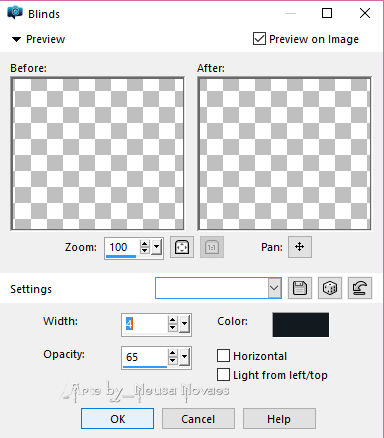The width and height of the screenshot is (384, 438).
Task: Toggle the Preview on Image checkbox
Action: pos(259,39)
